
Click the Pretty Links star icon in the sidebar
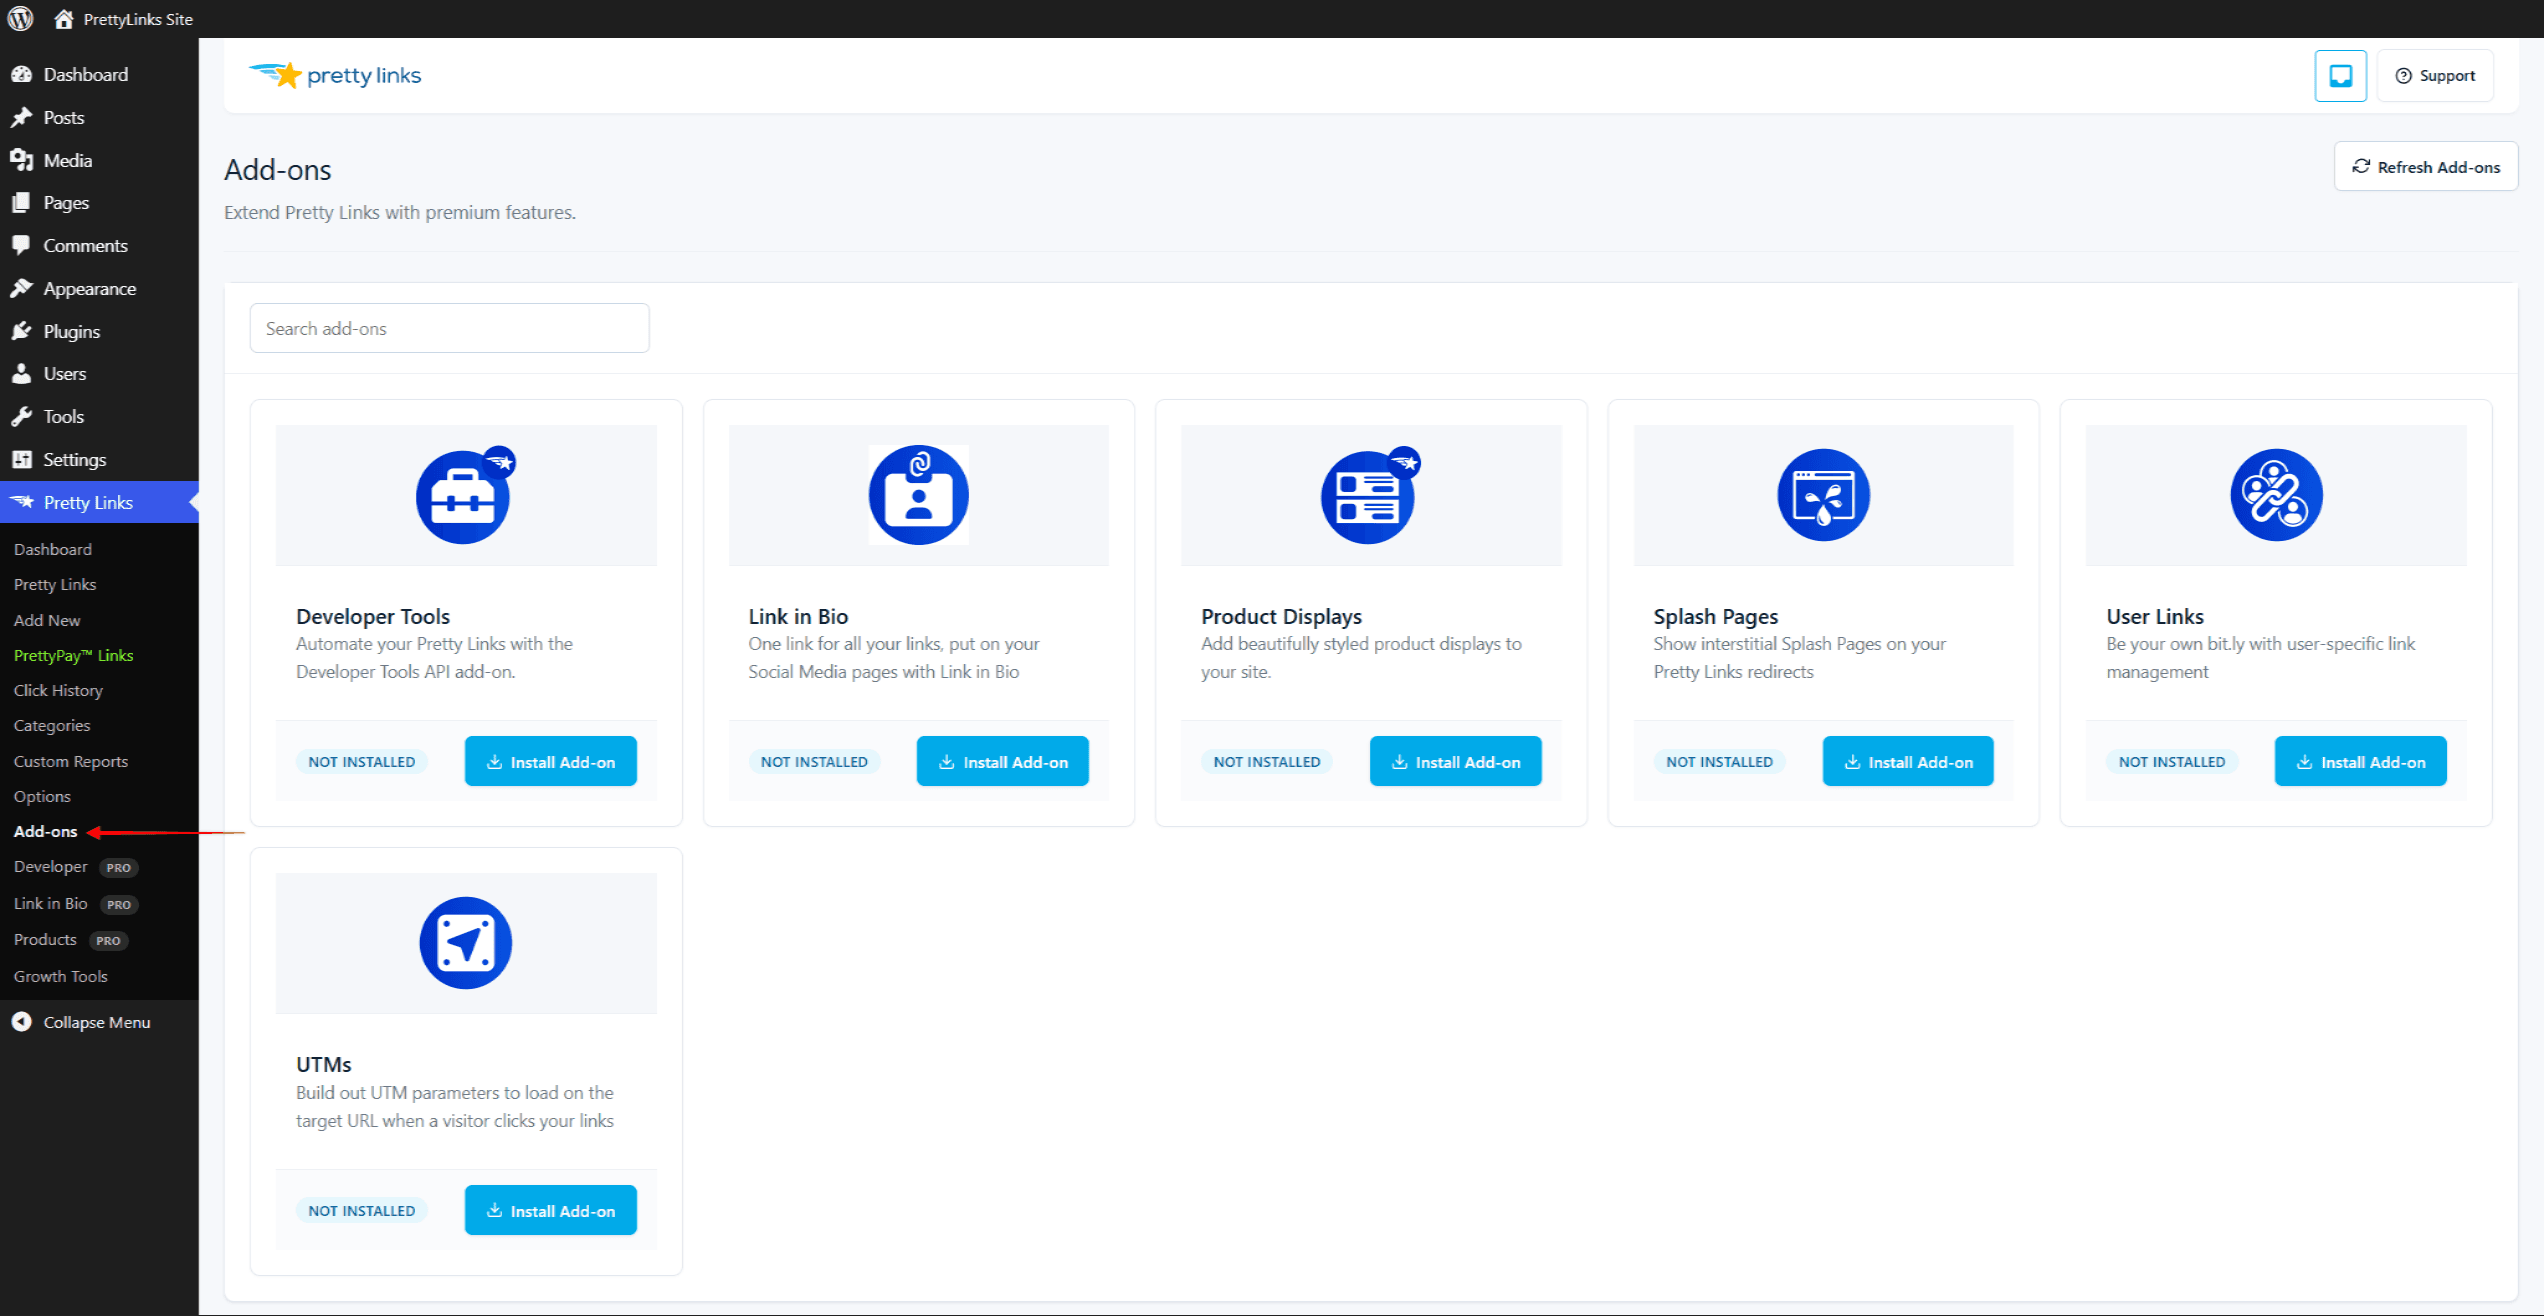pyautogui.click(x=22, y=502)
